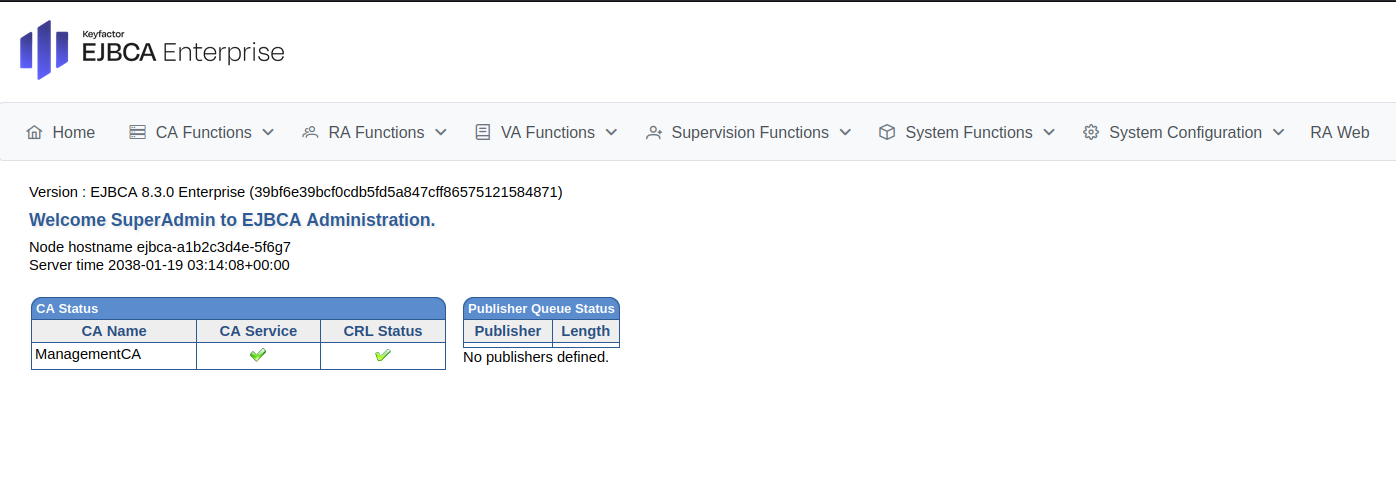Screen dimensions: 1396x489
Task: Click the VA Functions document icon
Action: (x=483, y=132)
